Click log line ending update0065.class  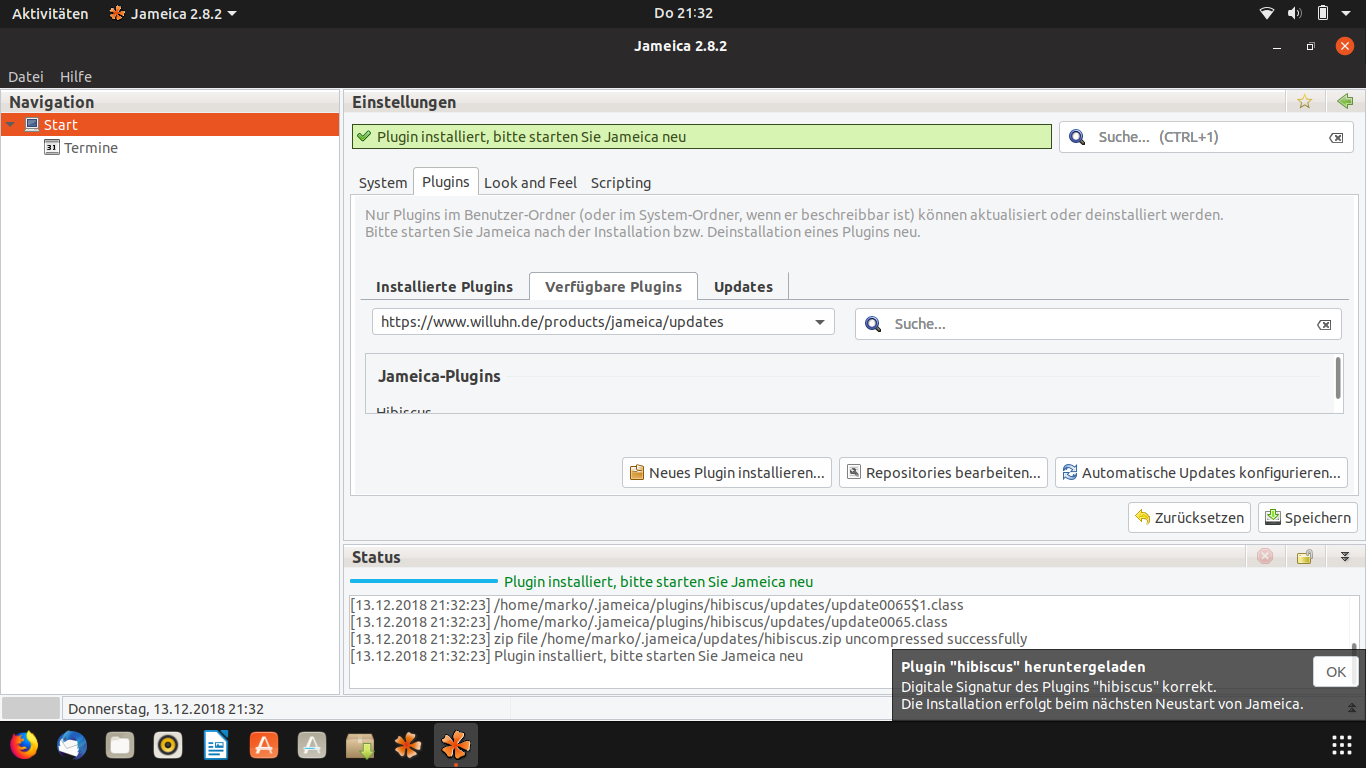coord(649,622)
